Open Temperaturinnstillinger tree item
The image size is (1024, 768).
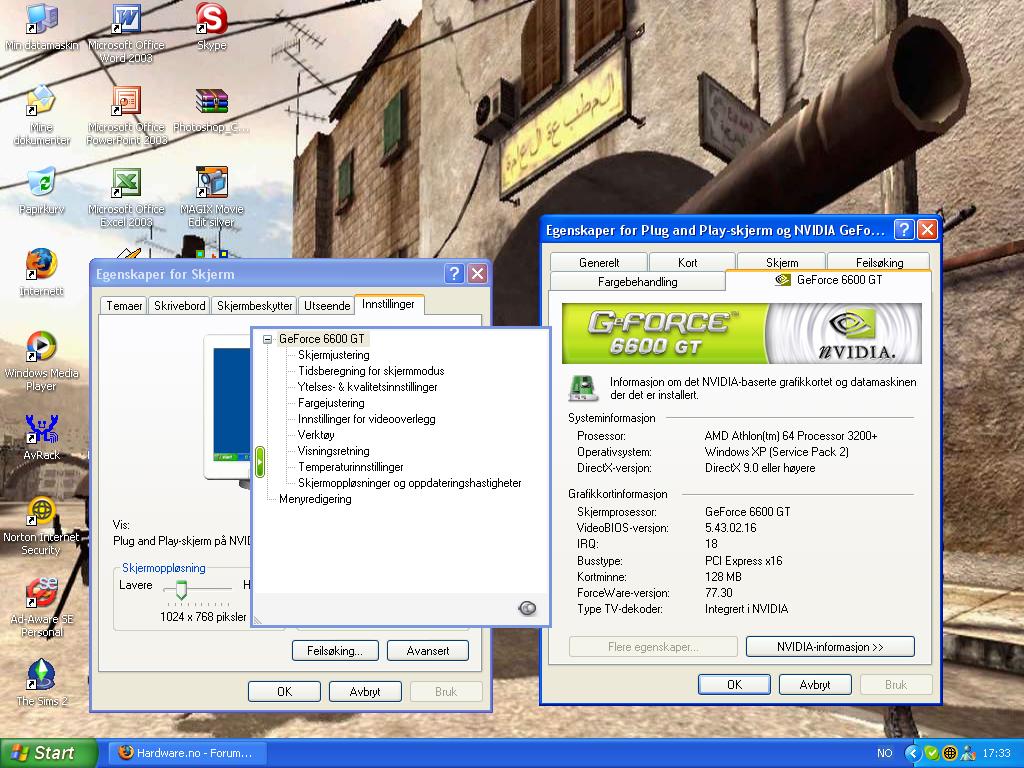point(351,467)
